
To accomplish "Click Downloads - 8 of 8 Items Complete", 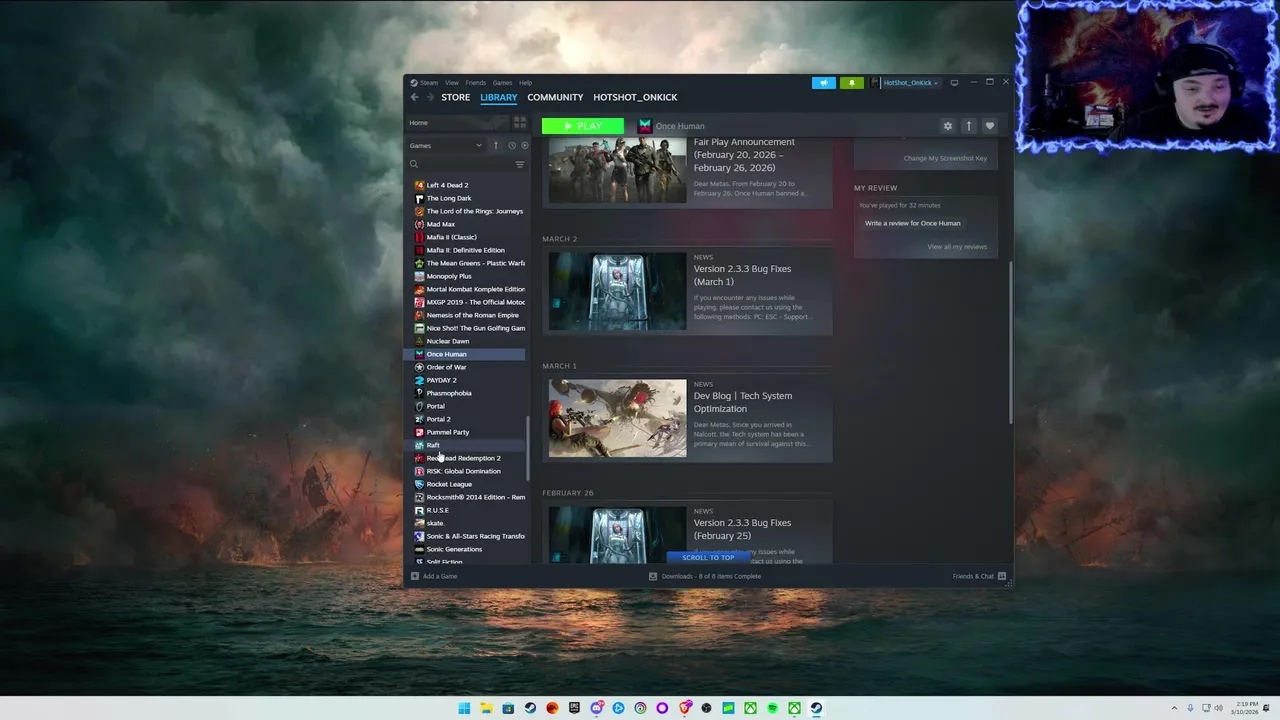I will click(x=711, y=576).
